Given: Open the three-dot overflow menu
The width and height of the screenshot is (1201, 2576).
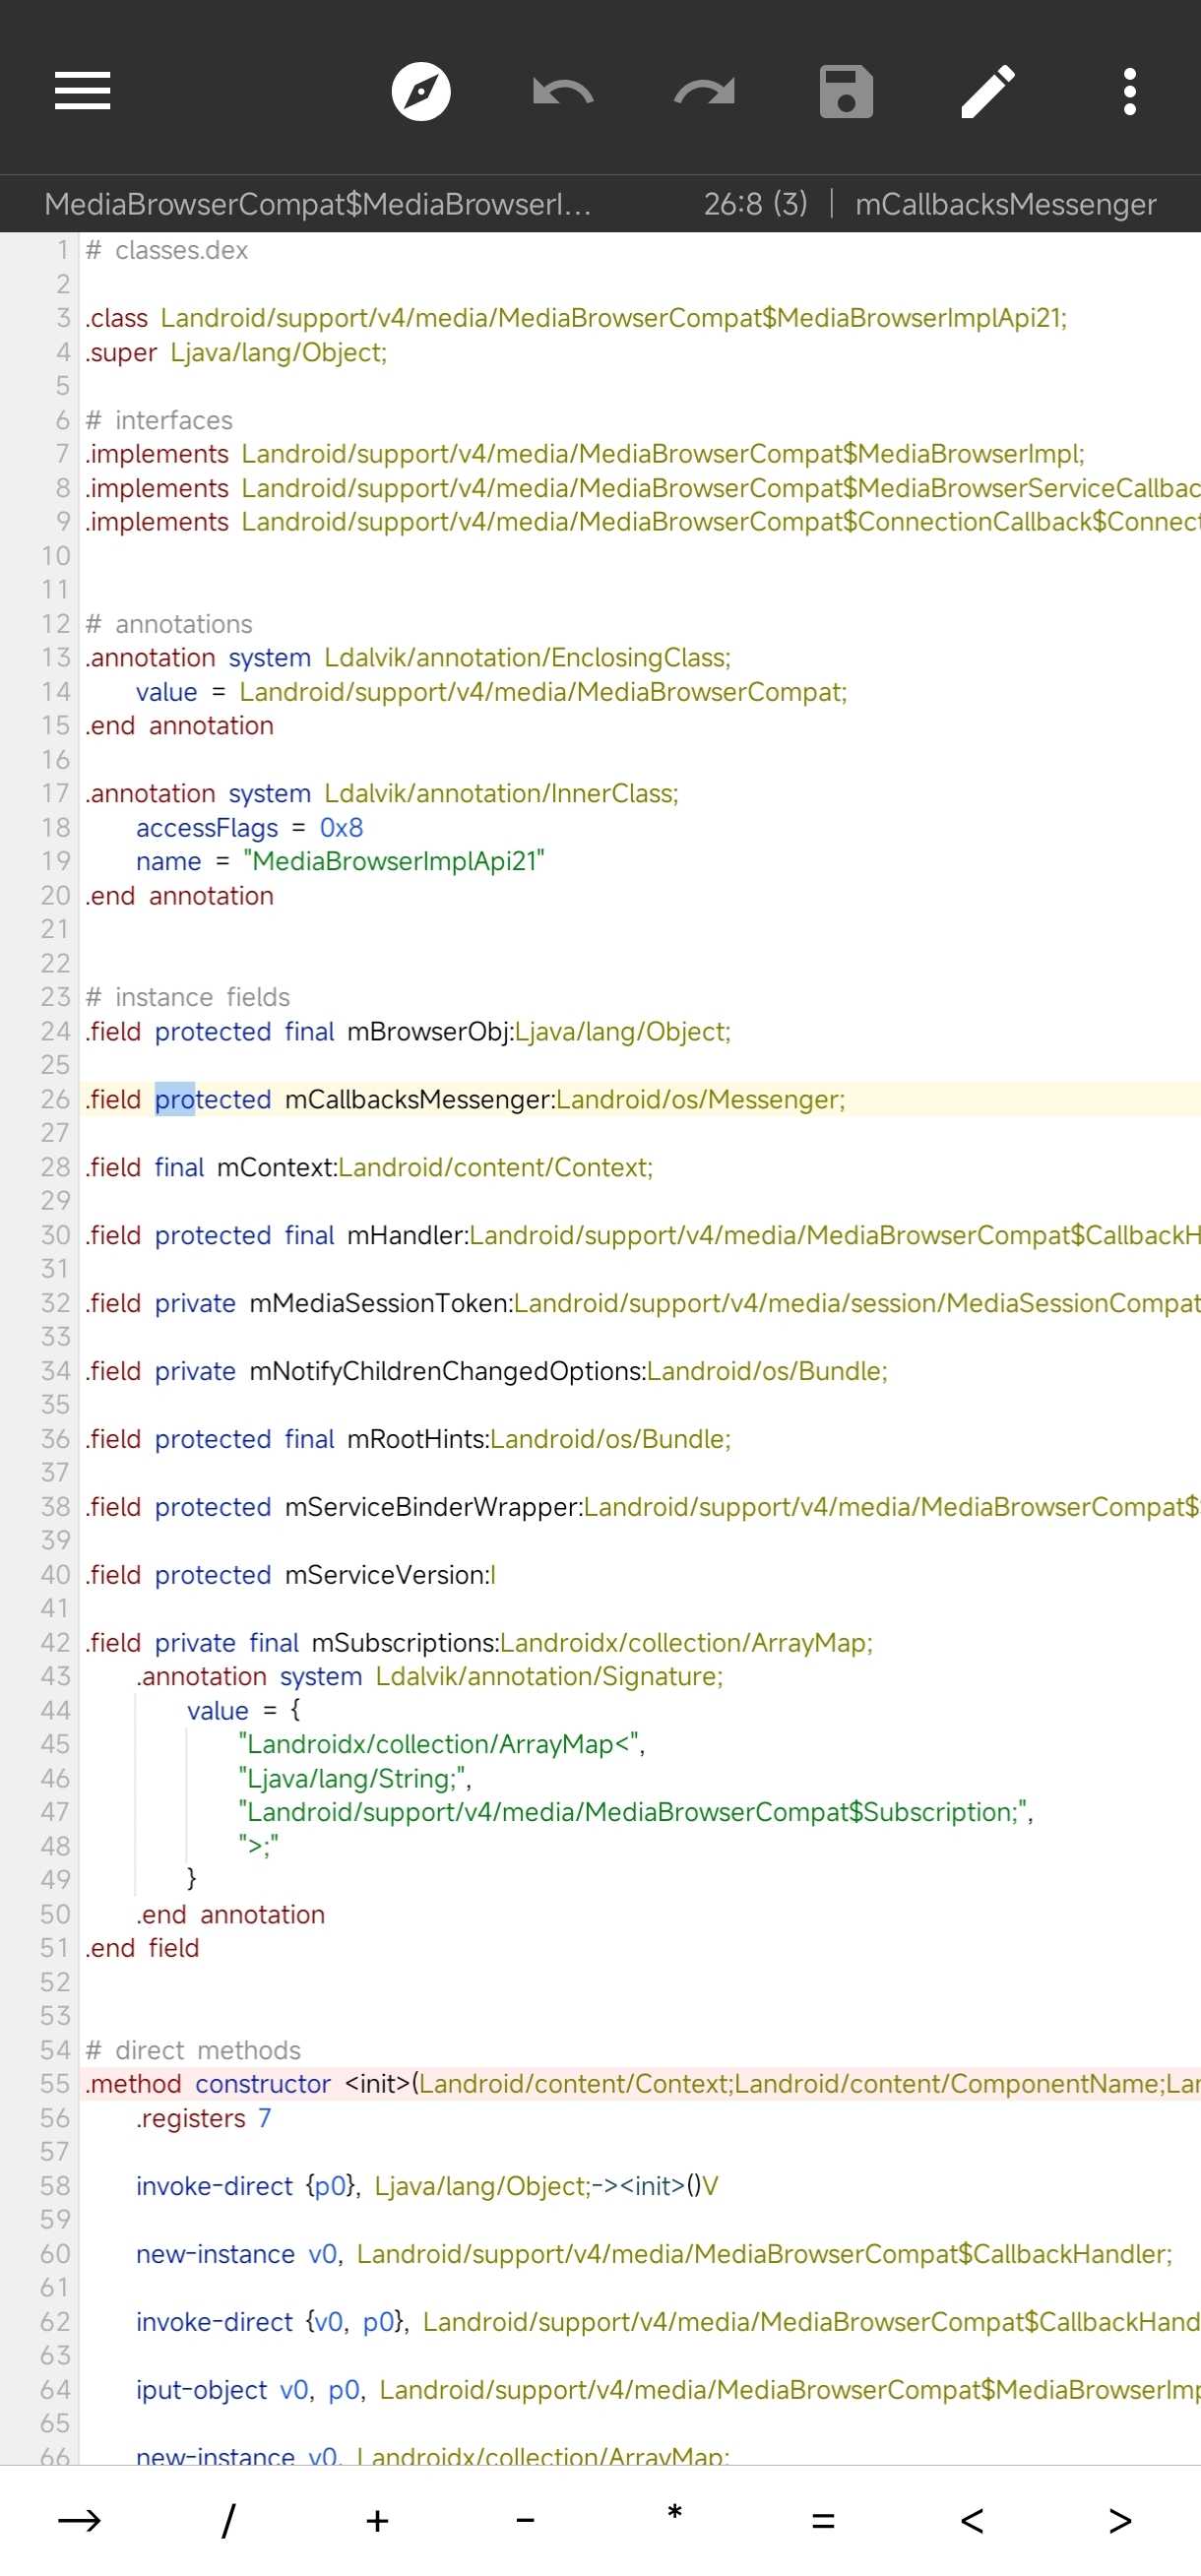Looking at the screenshot, I should [1129, 91].
